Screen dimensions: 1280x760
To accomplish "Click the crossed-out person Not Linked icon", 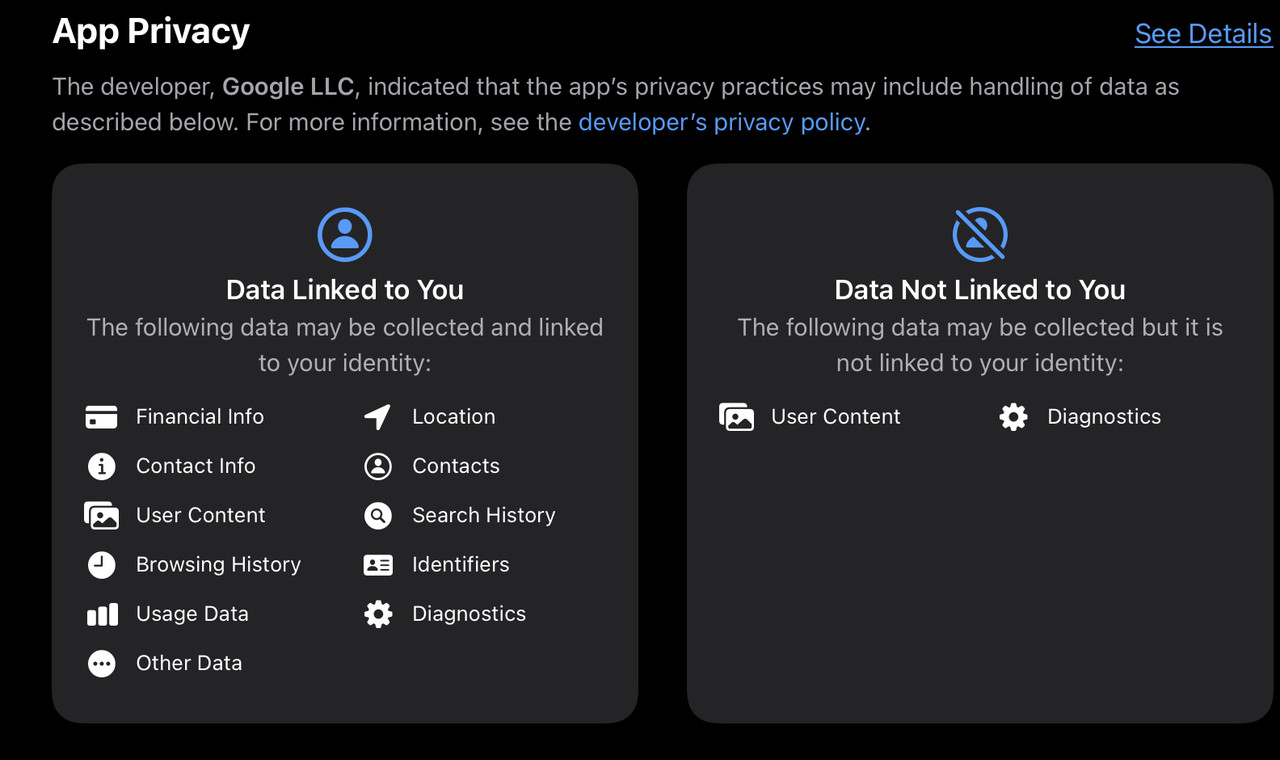I will click(x=980, y=235).
